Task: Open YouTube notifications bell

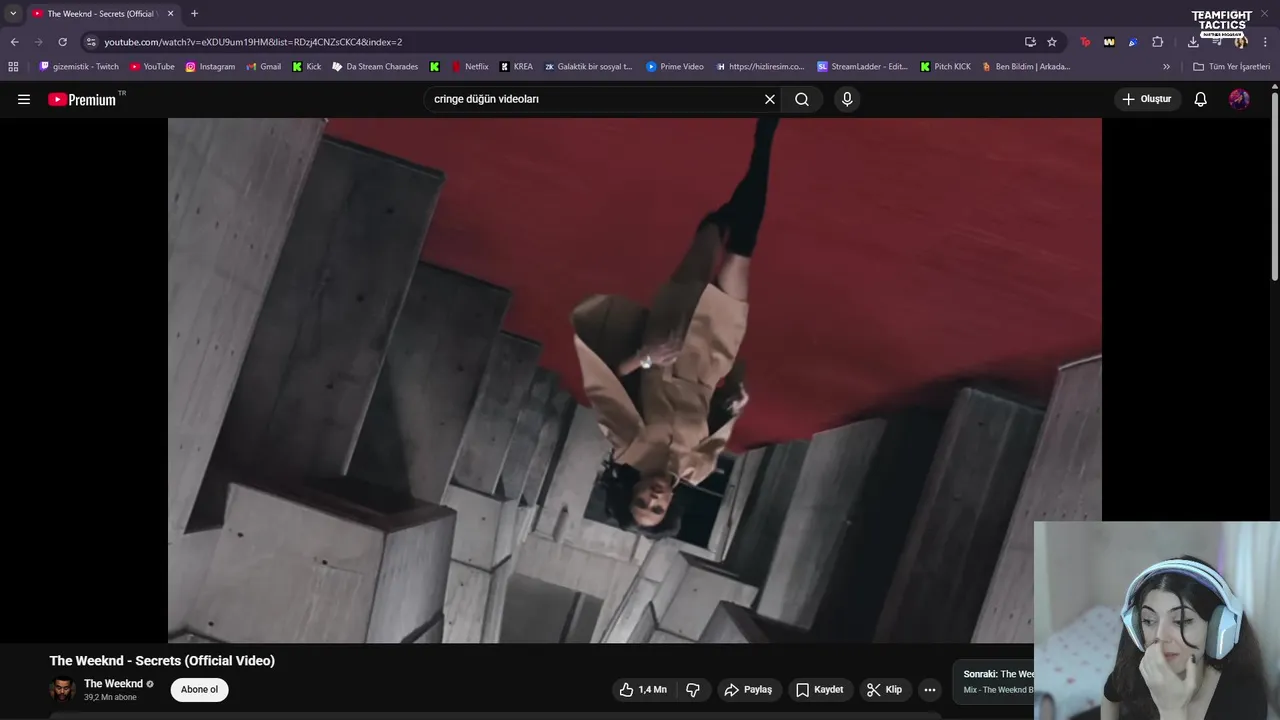Action: (x=1201, y=99)
